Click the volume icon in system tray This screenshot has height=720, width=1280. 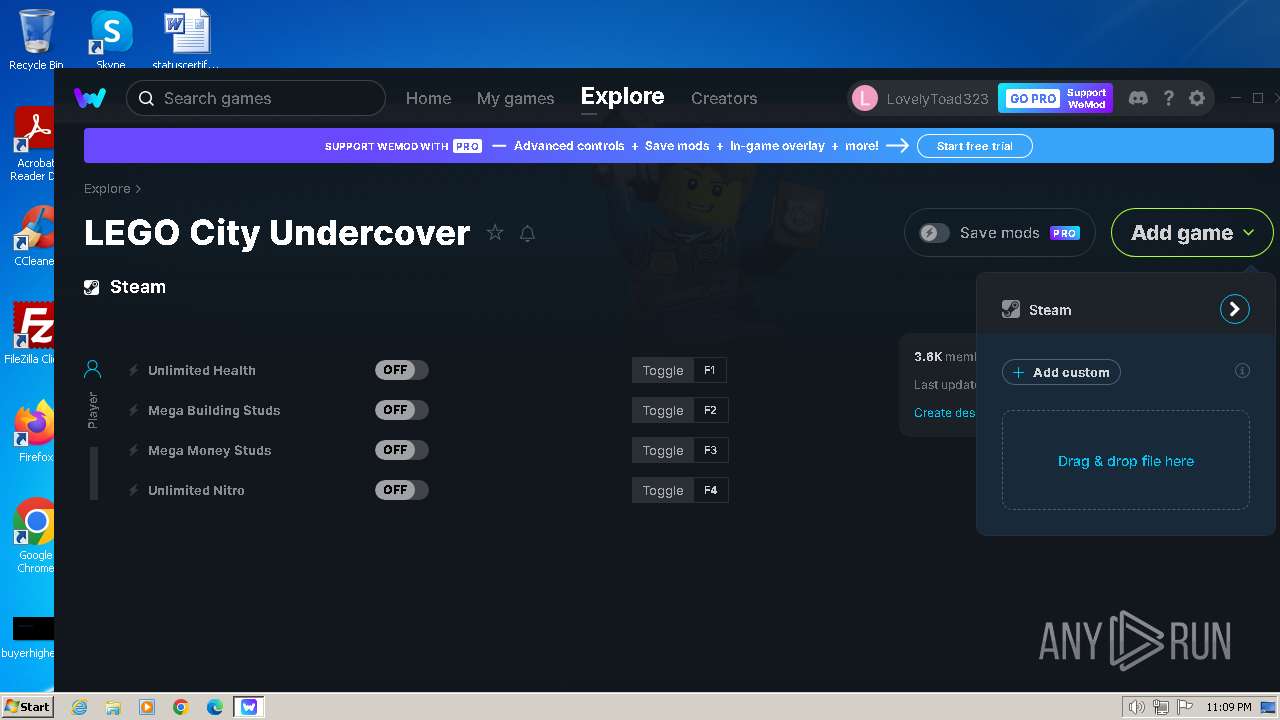1136,707
